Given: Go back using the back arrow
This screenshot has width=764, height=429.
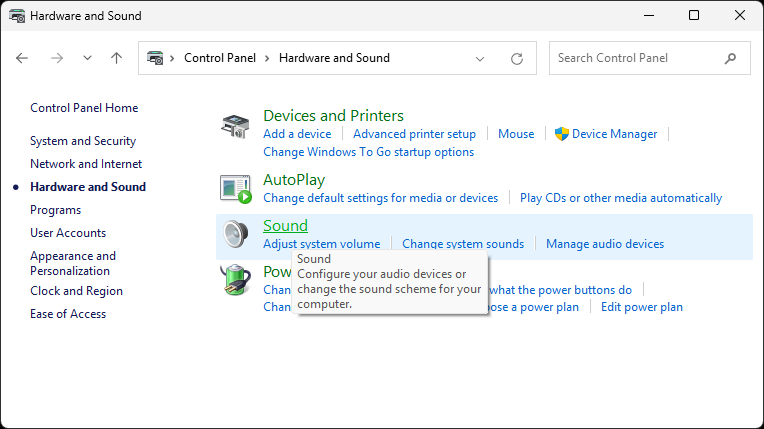Looking at the screenshot, I should click(23, 58).
